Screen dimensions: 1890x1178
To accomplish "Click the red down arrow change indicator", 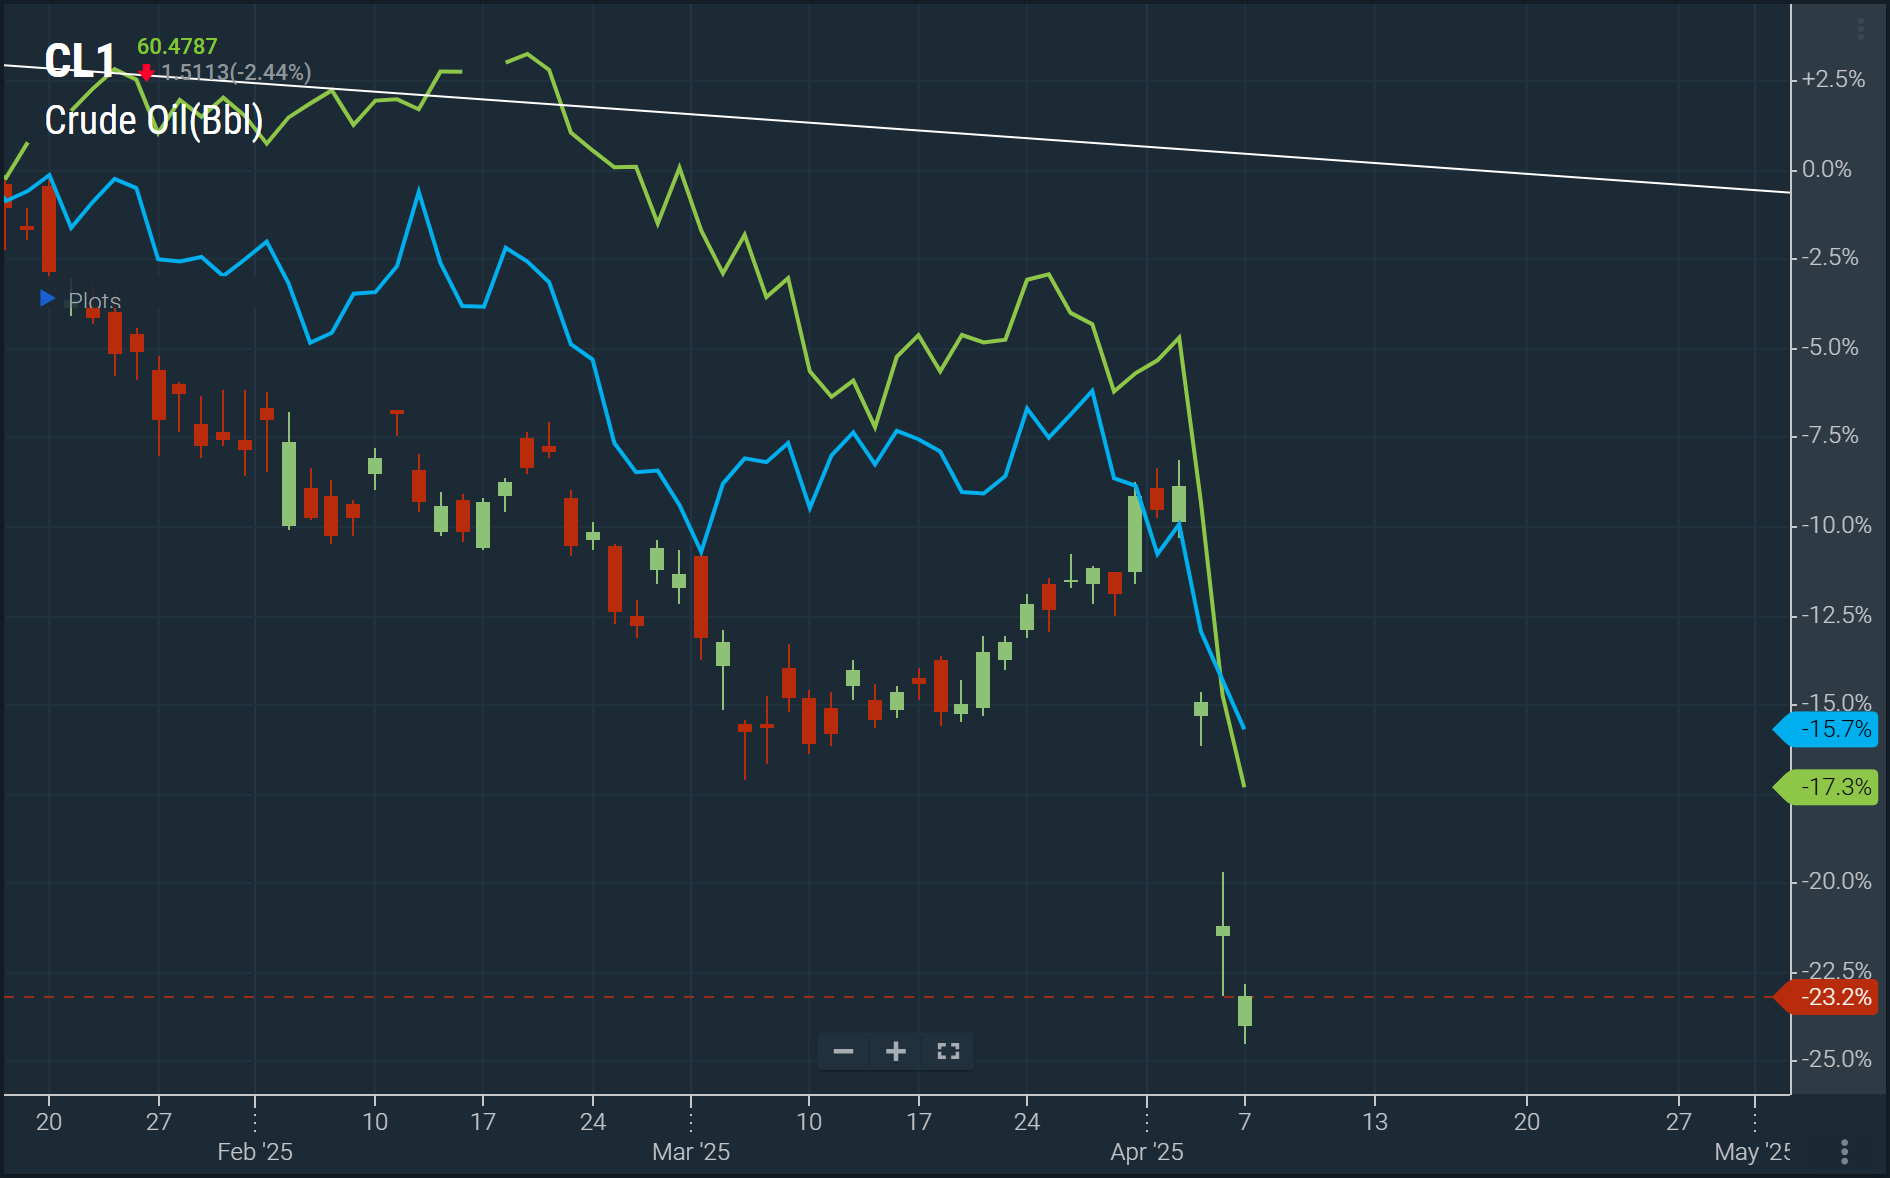I will click(x=147, y=73).
